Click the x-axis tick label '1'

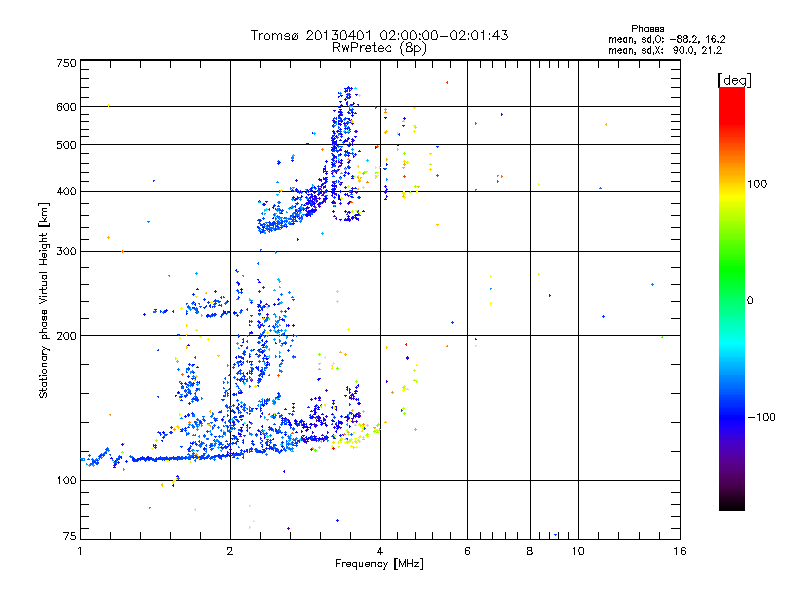point(80,551)
